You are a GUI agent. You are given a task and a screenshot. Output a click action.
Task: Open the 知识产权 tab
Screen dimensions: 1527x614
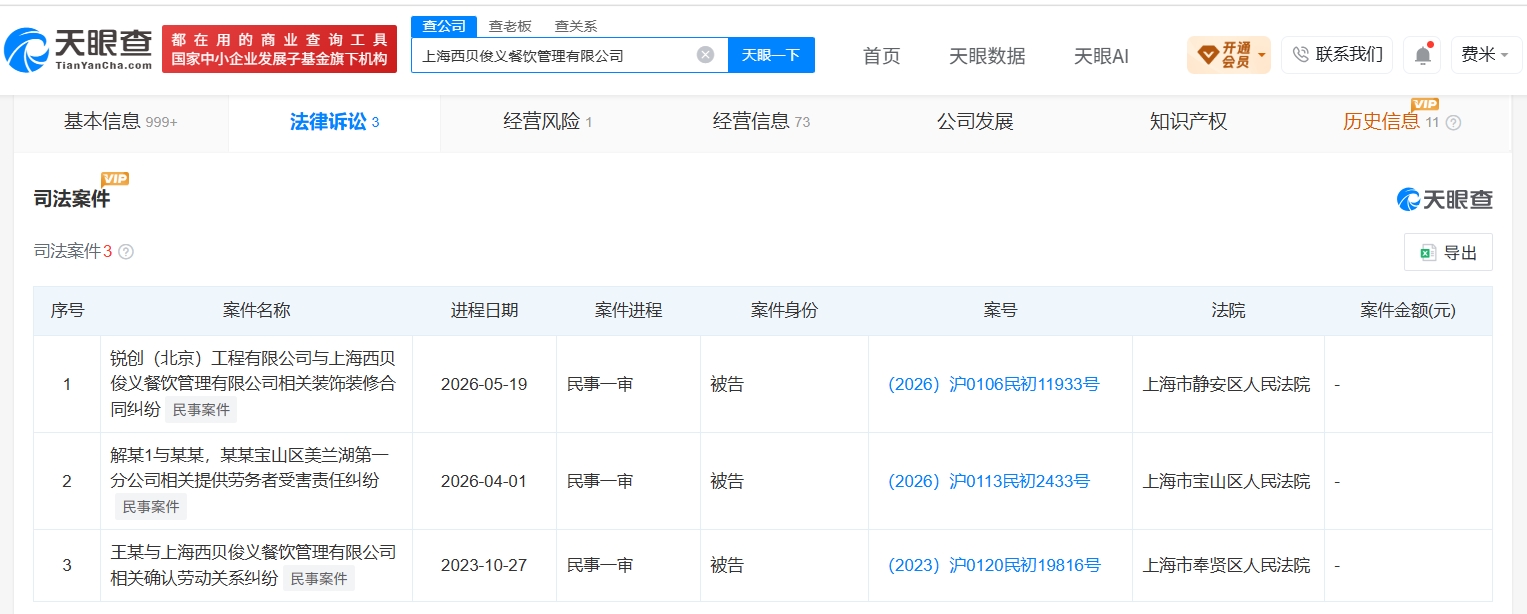pos(1188,122)
